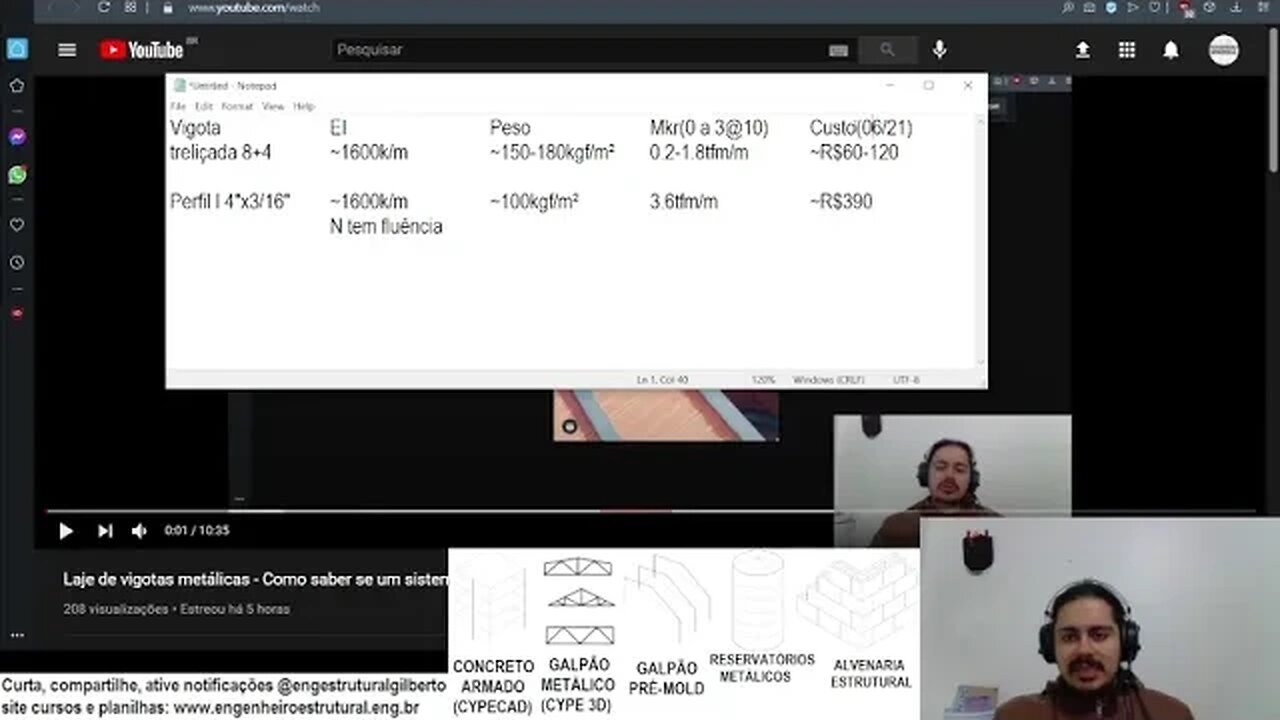The width and height of the screenshot is (1280, 720).
Task: Open the sidebar home icon
Action: tap(17, 49)
